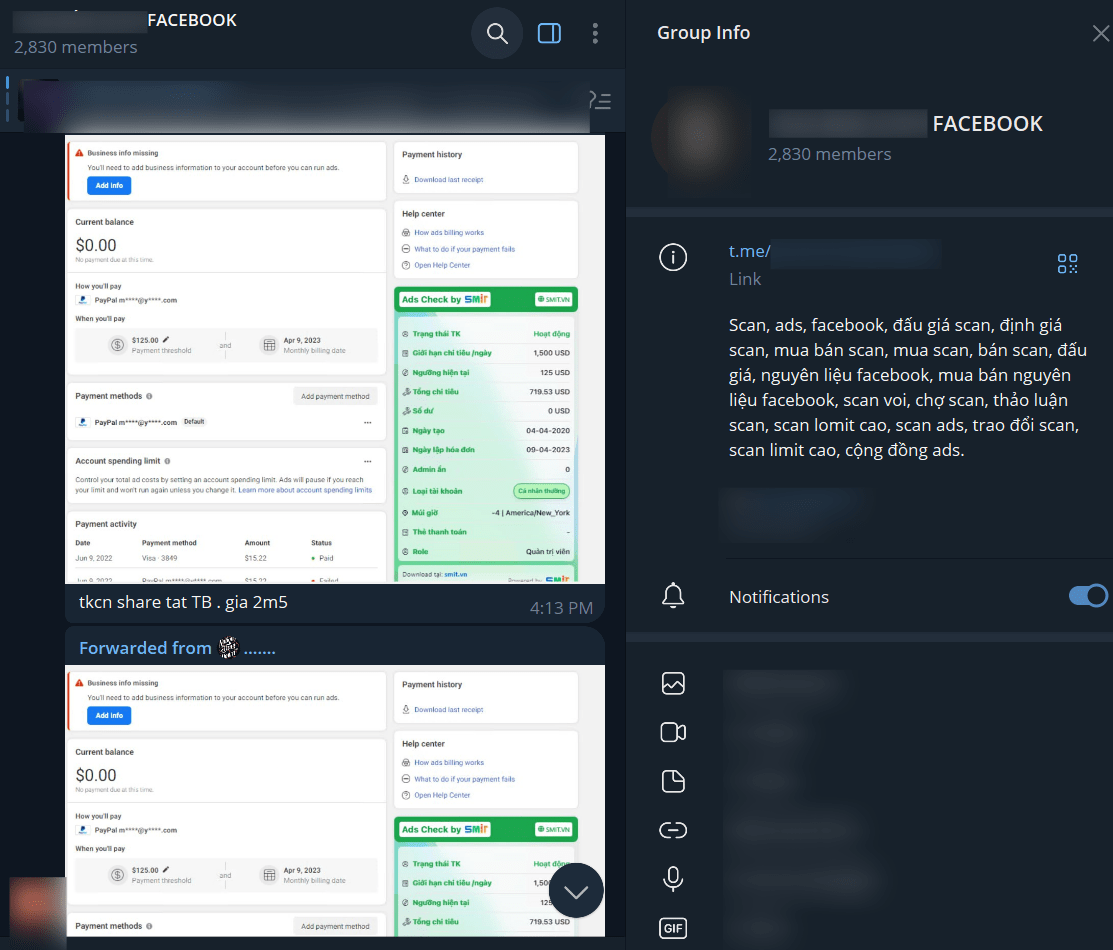1113x950 pixels.
Task: Click the sidebar panel toggle icon beside search
Action: (549, 33)
